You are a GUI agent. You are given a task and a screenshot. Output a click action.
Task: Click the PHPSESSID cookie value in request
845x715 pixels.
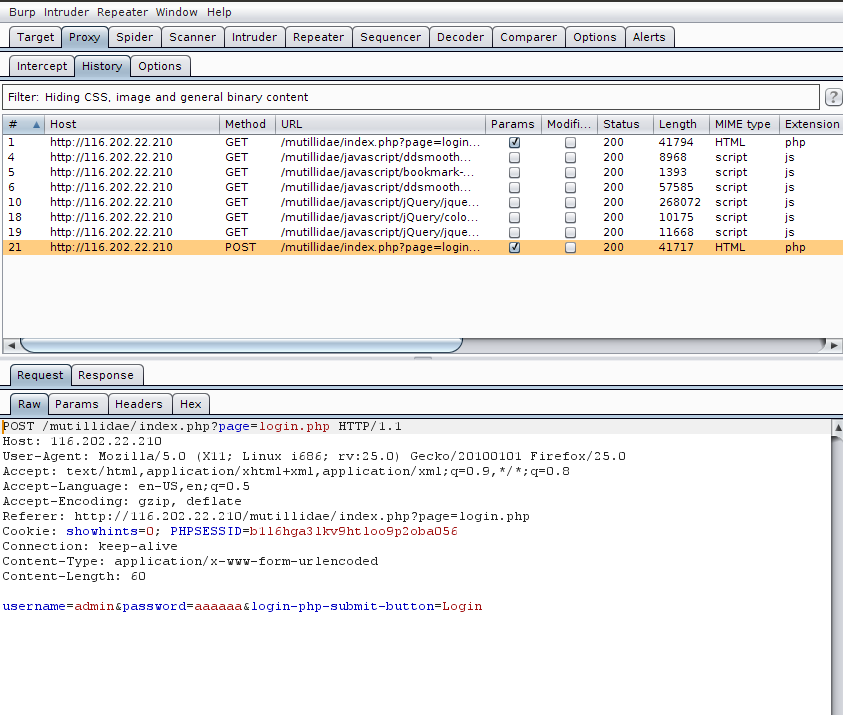coord(354,531)
